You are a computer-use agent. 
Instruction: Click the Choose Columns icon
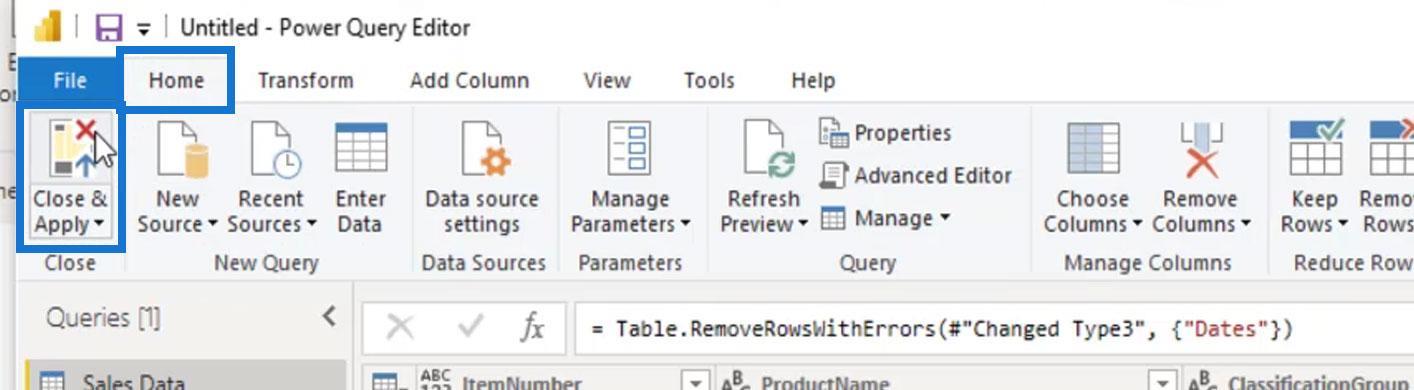[1093, 150]
